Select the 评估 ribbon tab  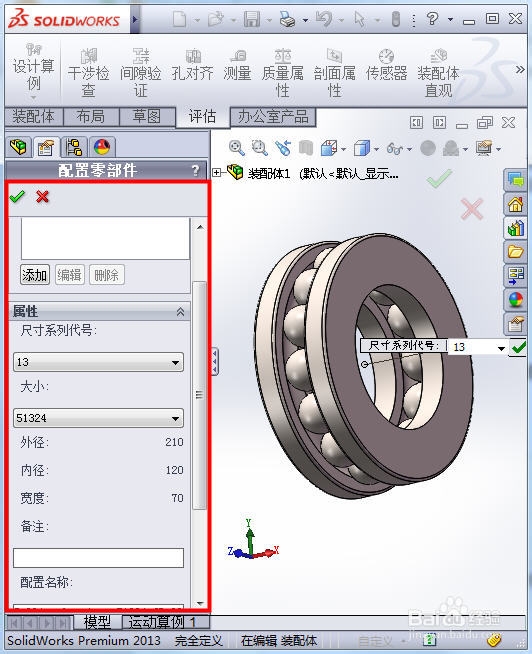pyautogui.click(x=202, y=117)
